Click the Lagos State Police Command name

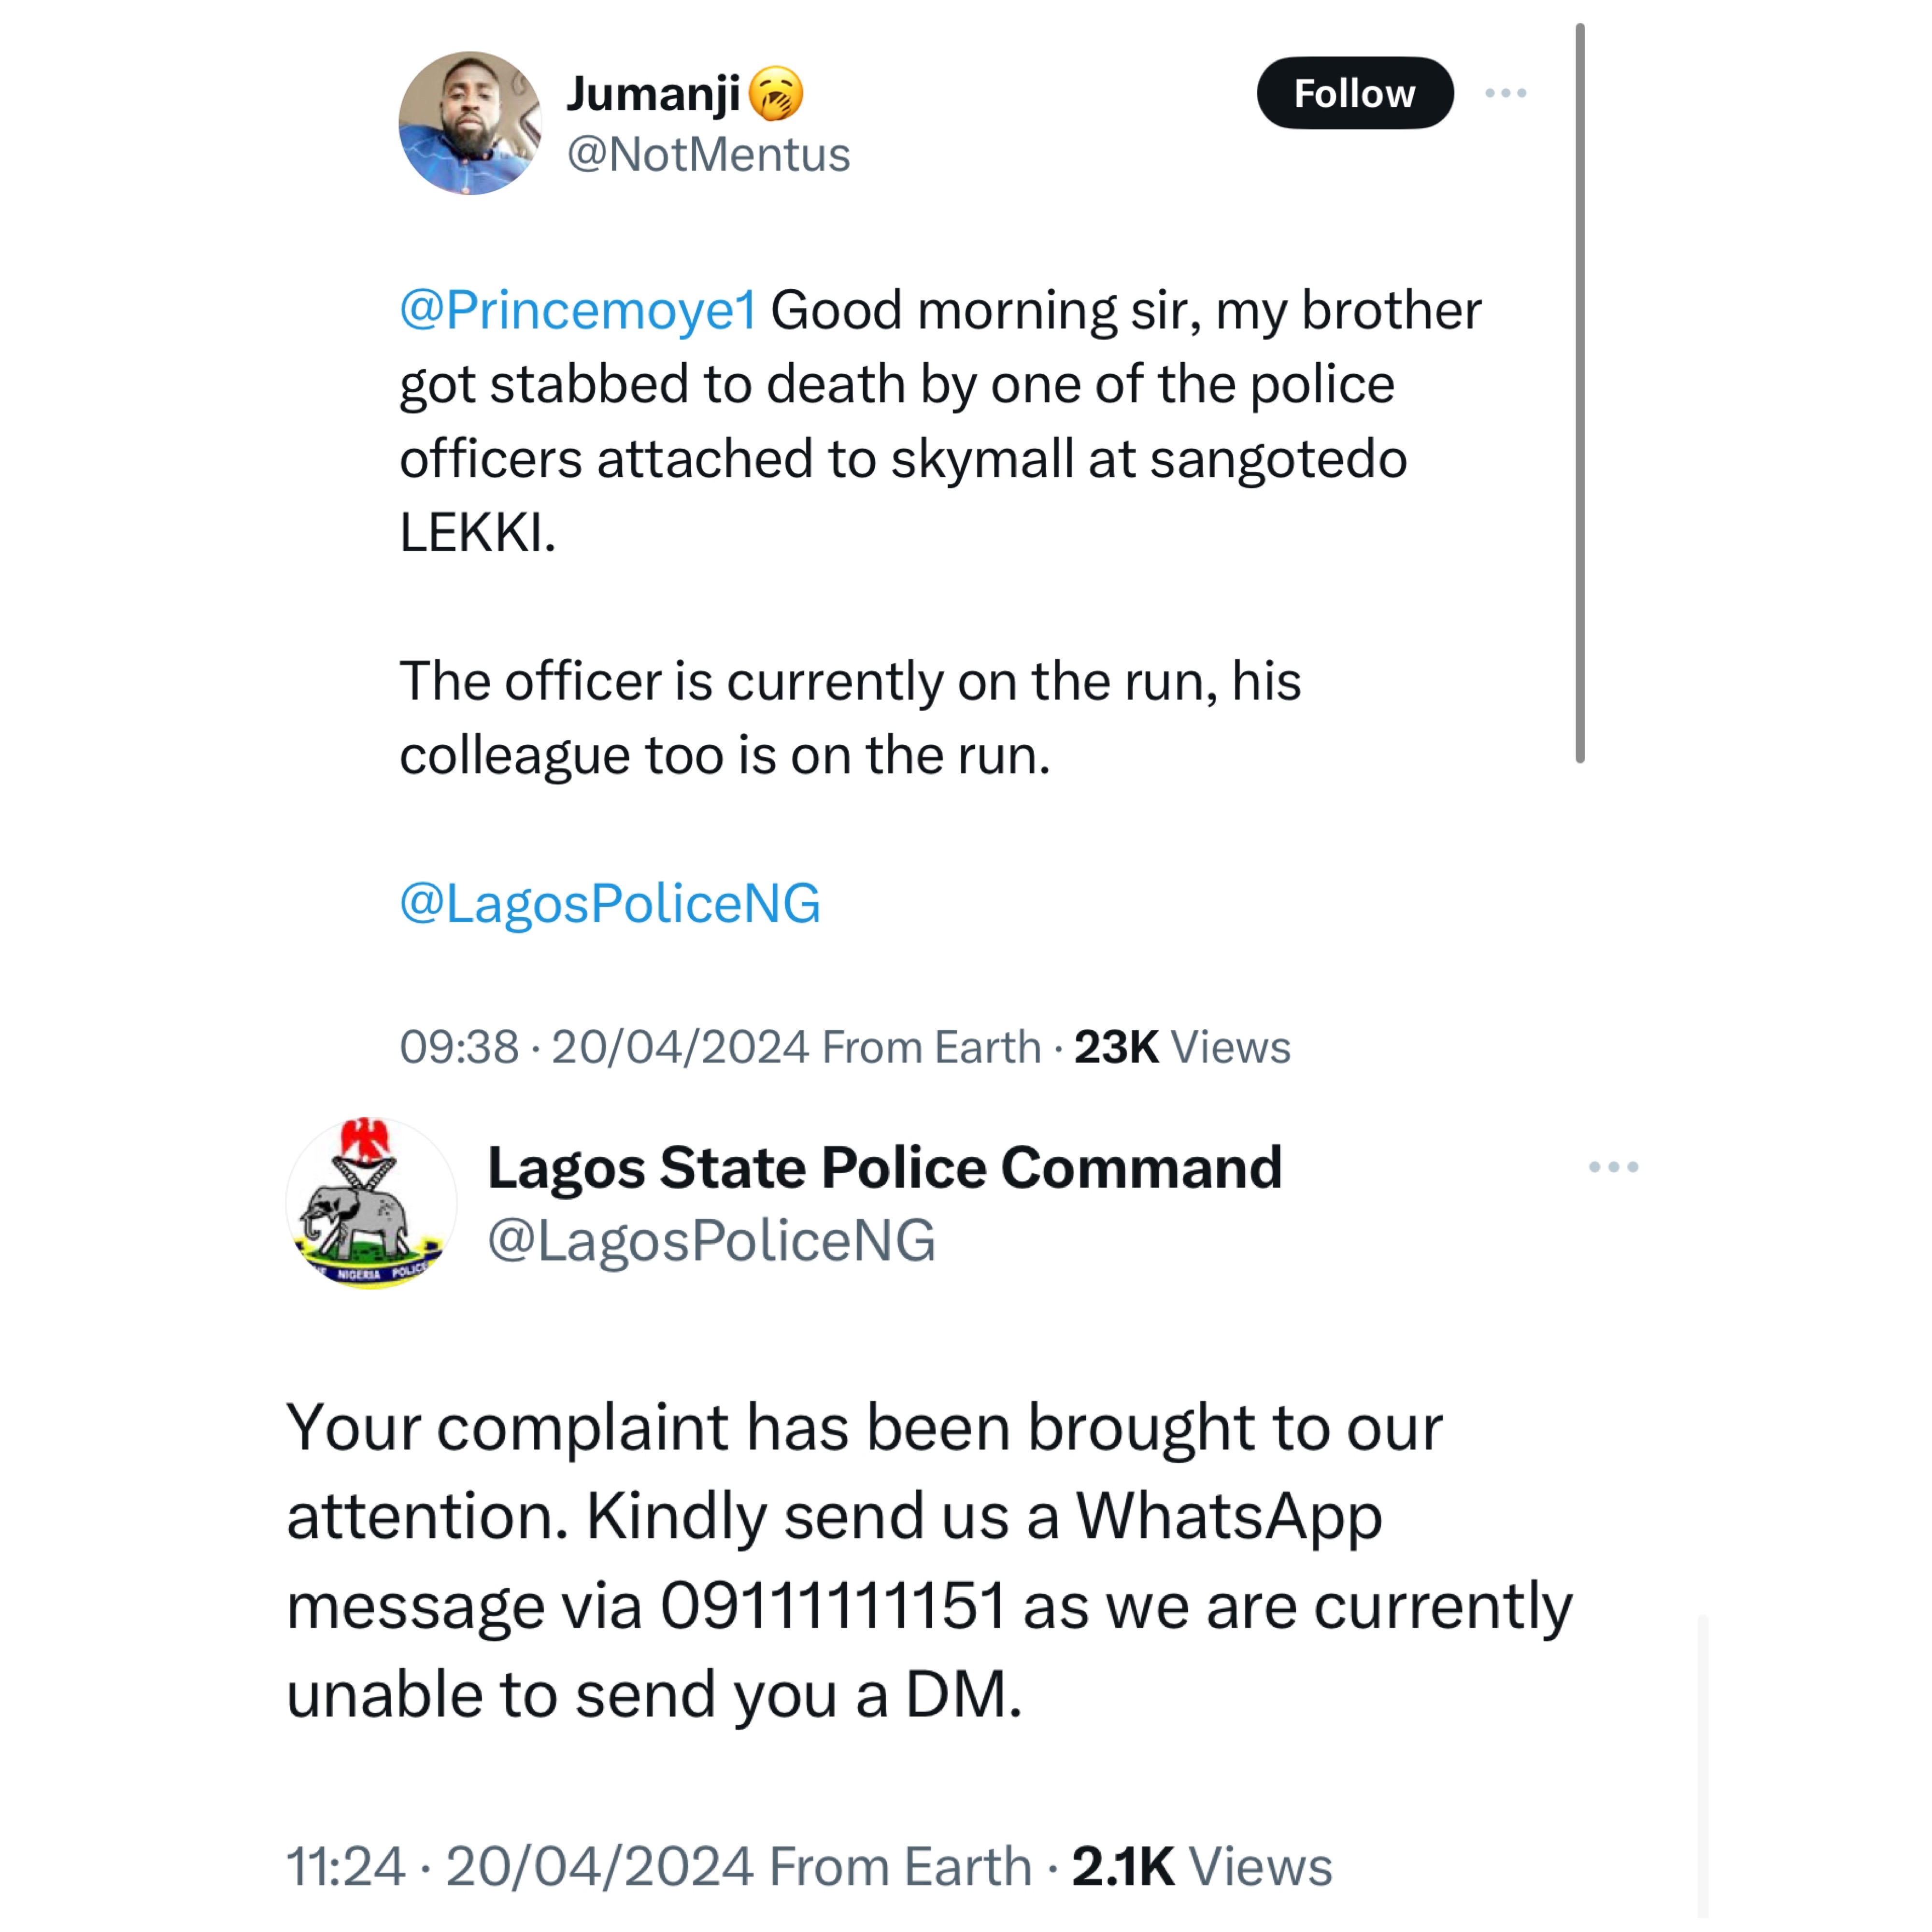click(884, 1167)
